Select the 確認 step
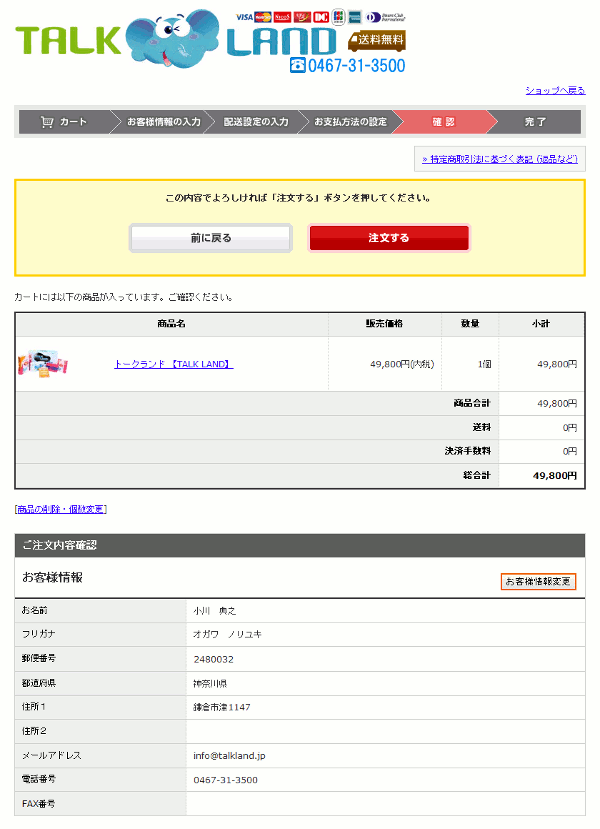Viewport: 600px width, 829px height. click(x=444, y=122)
